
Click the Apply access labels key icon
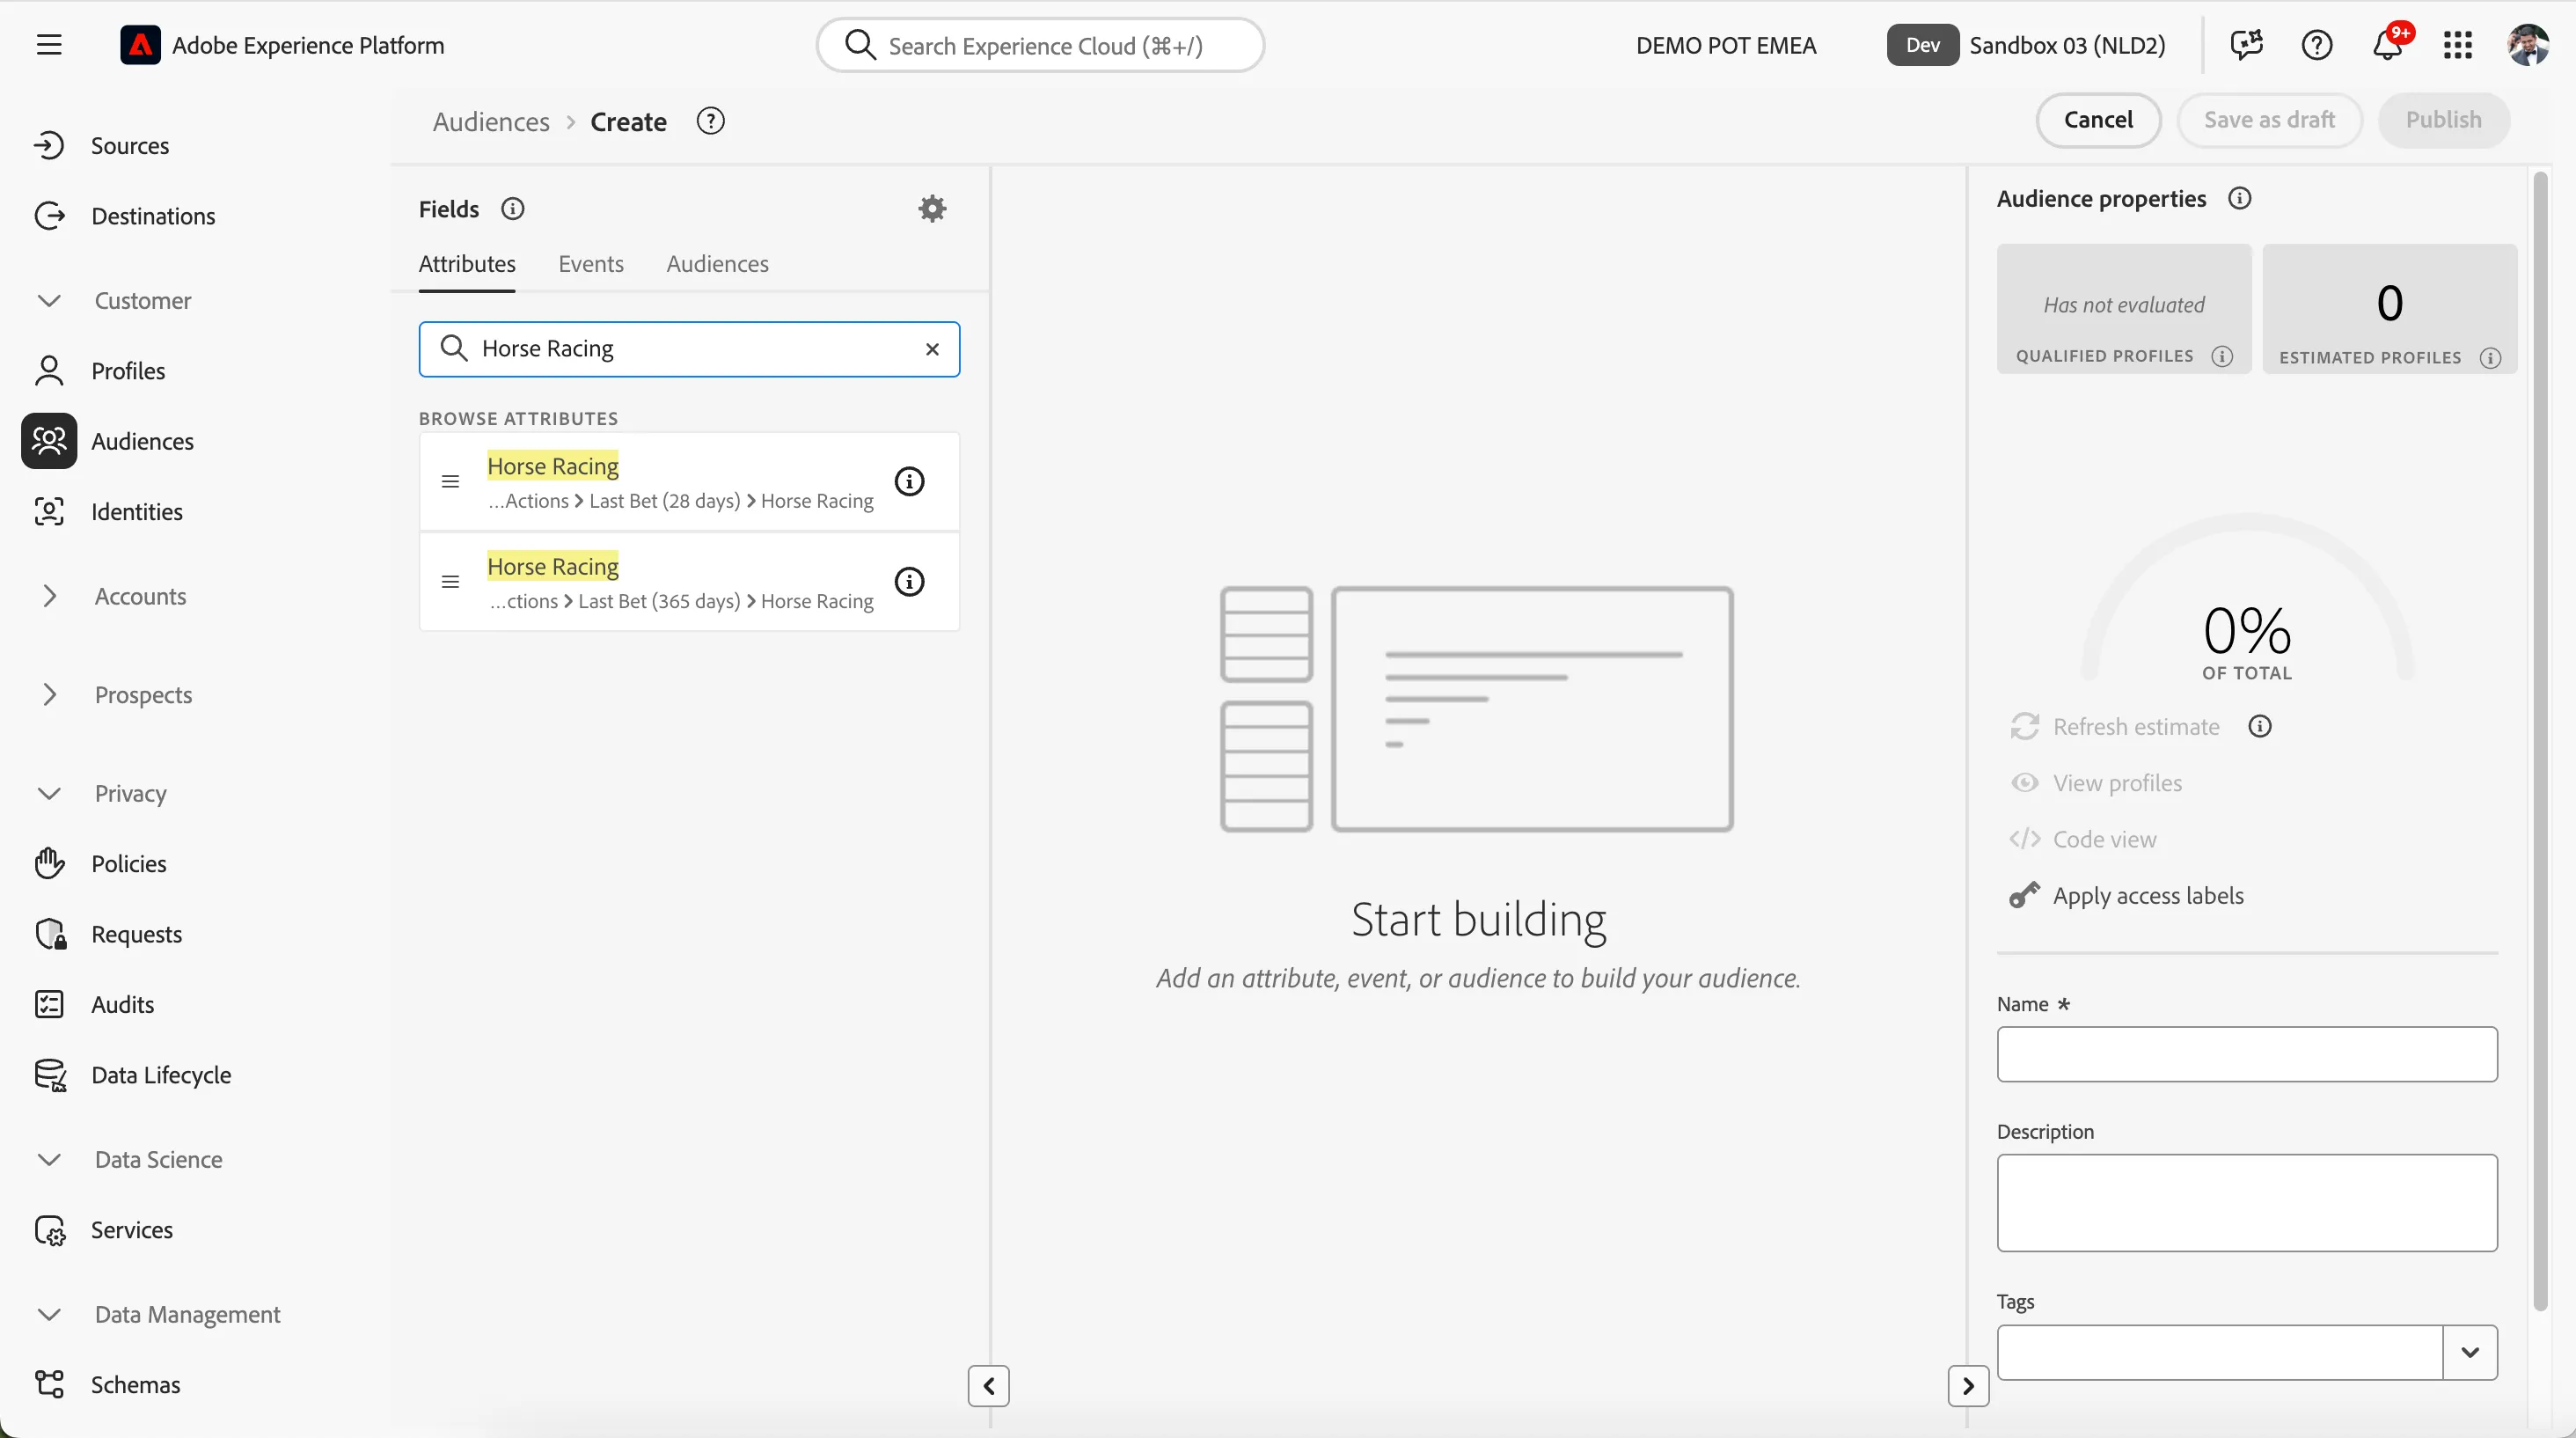click(2024, 895)
